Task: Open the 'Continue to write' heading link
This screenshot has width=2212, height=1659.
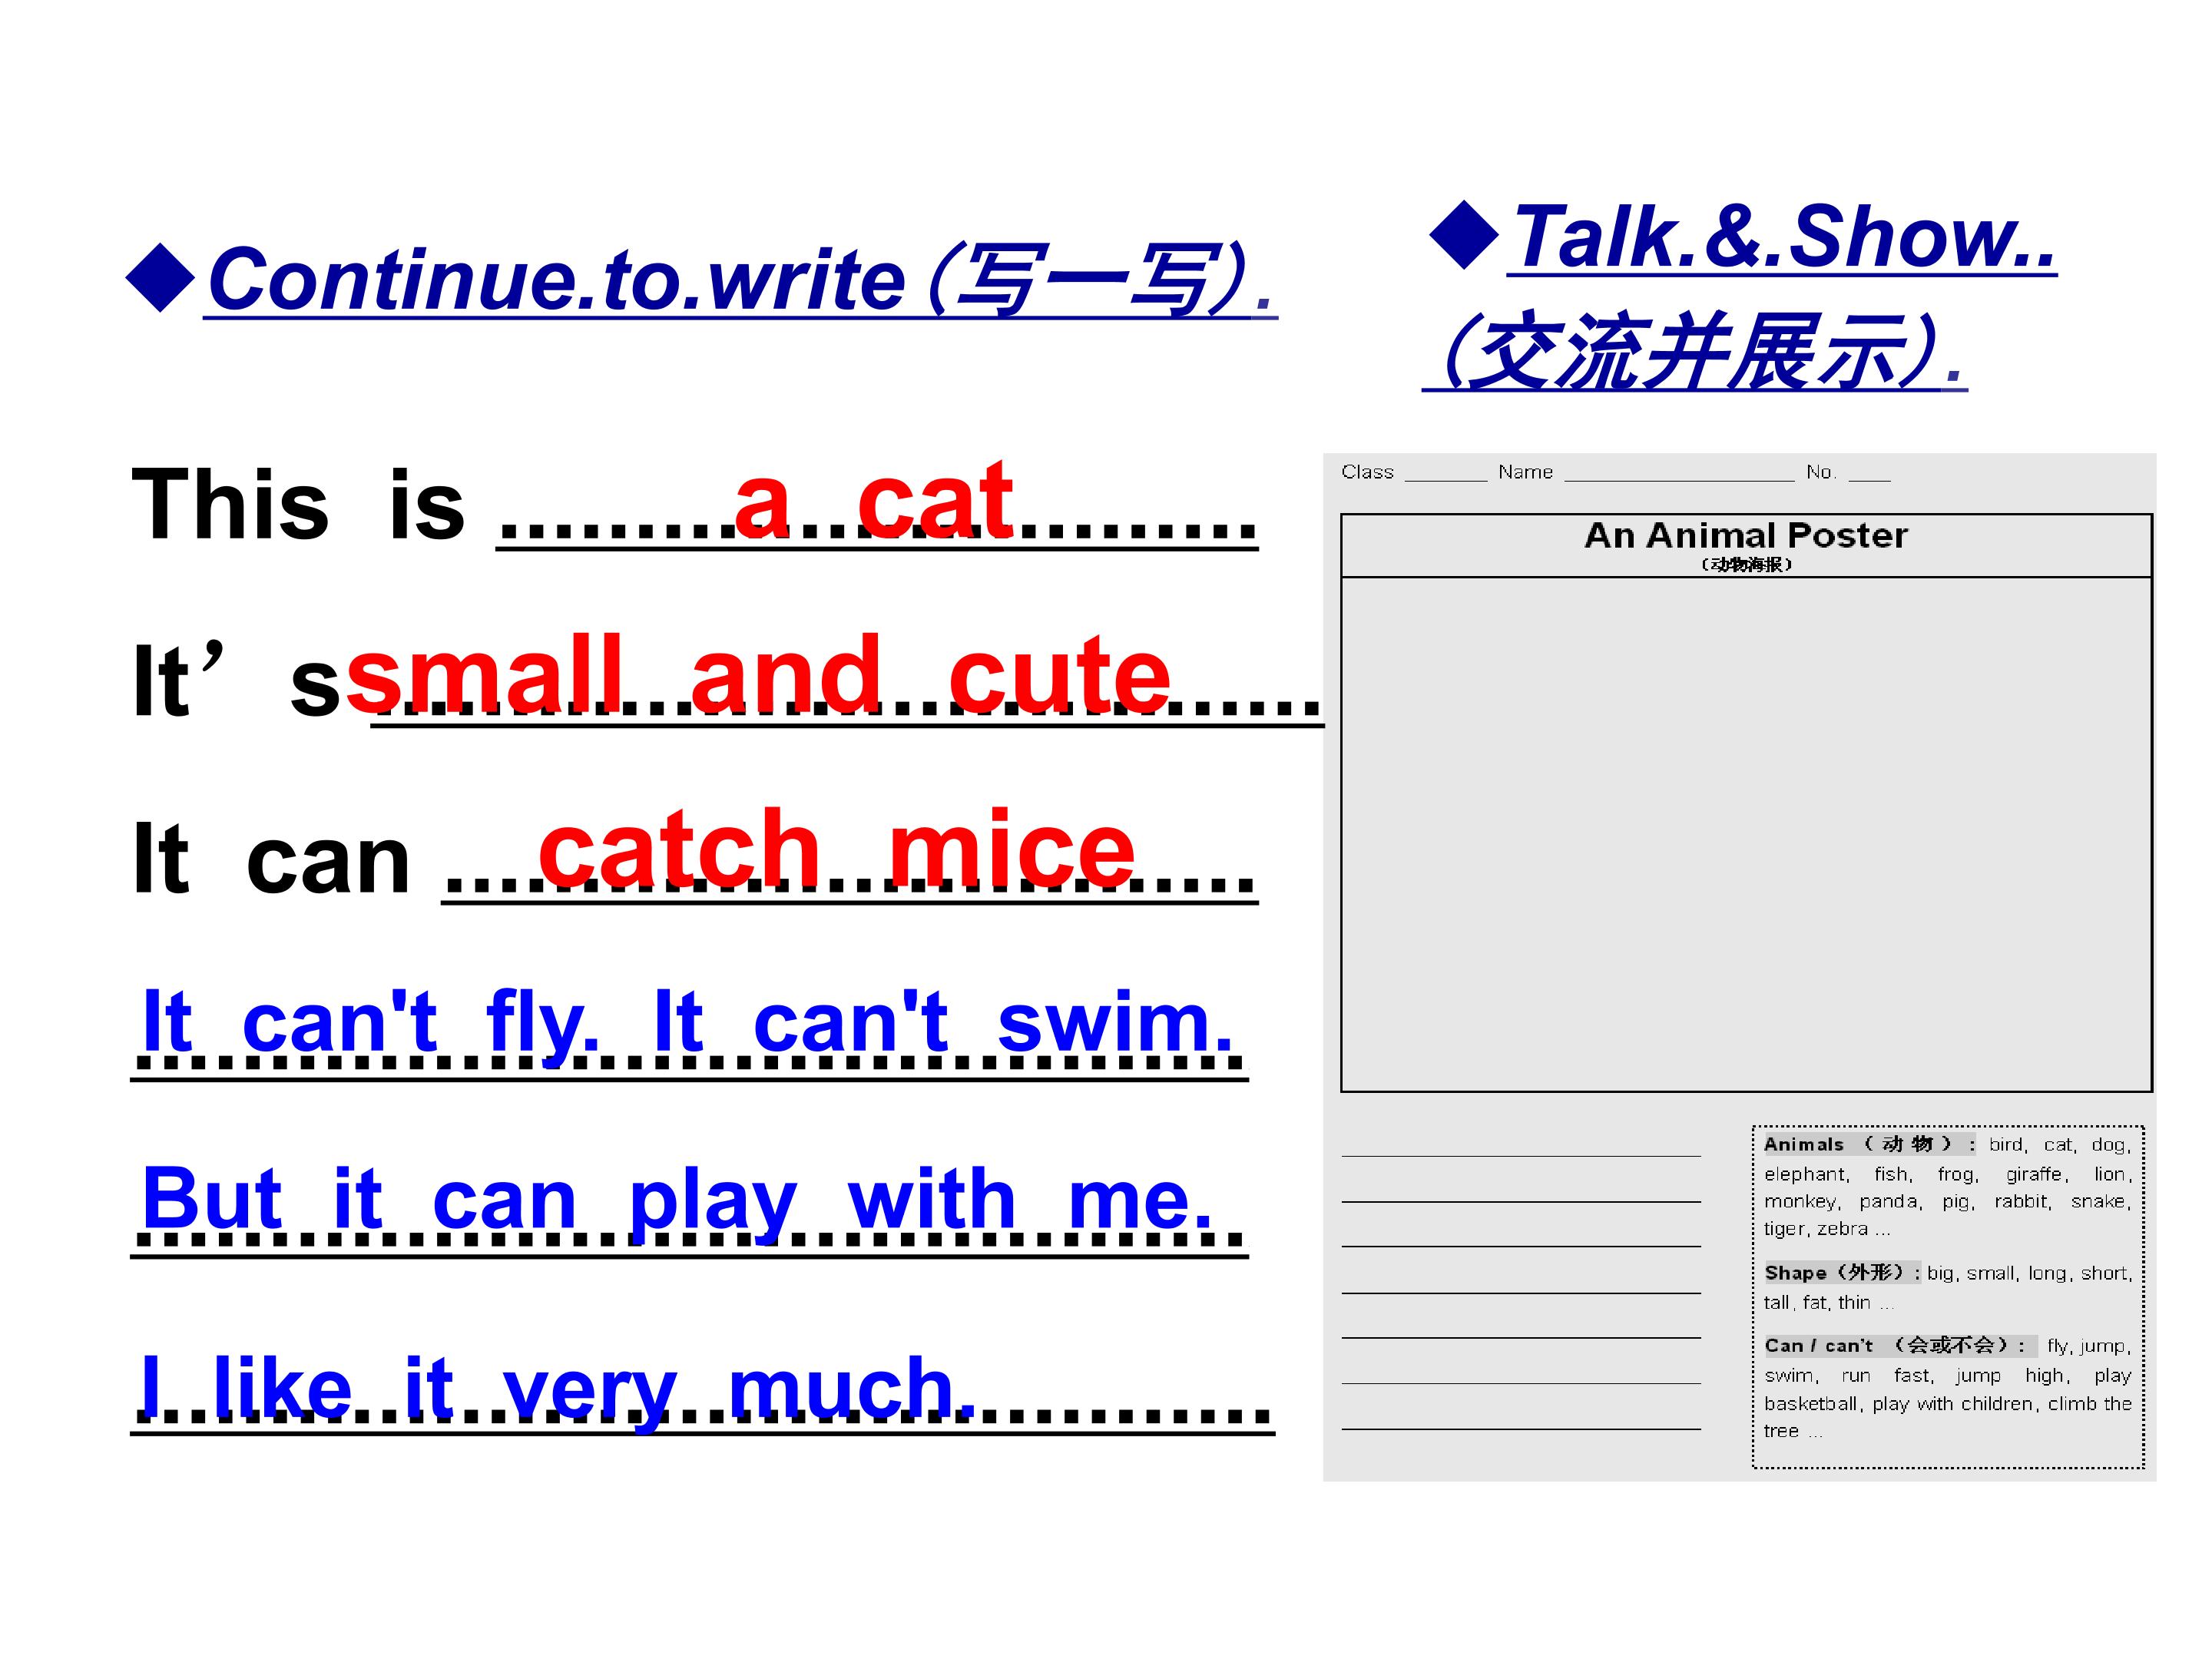Action: pos(741,280)
